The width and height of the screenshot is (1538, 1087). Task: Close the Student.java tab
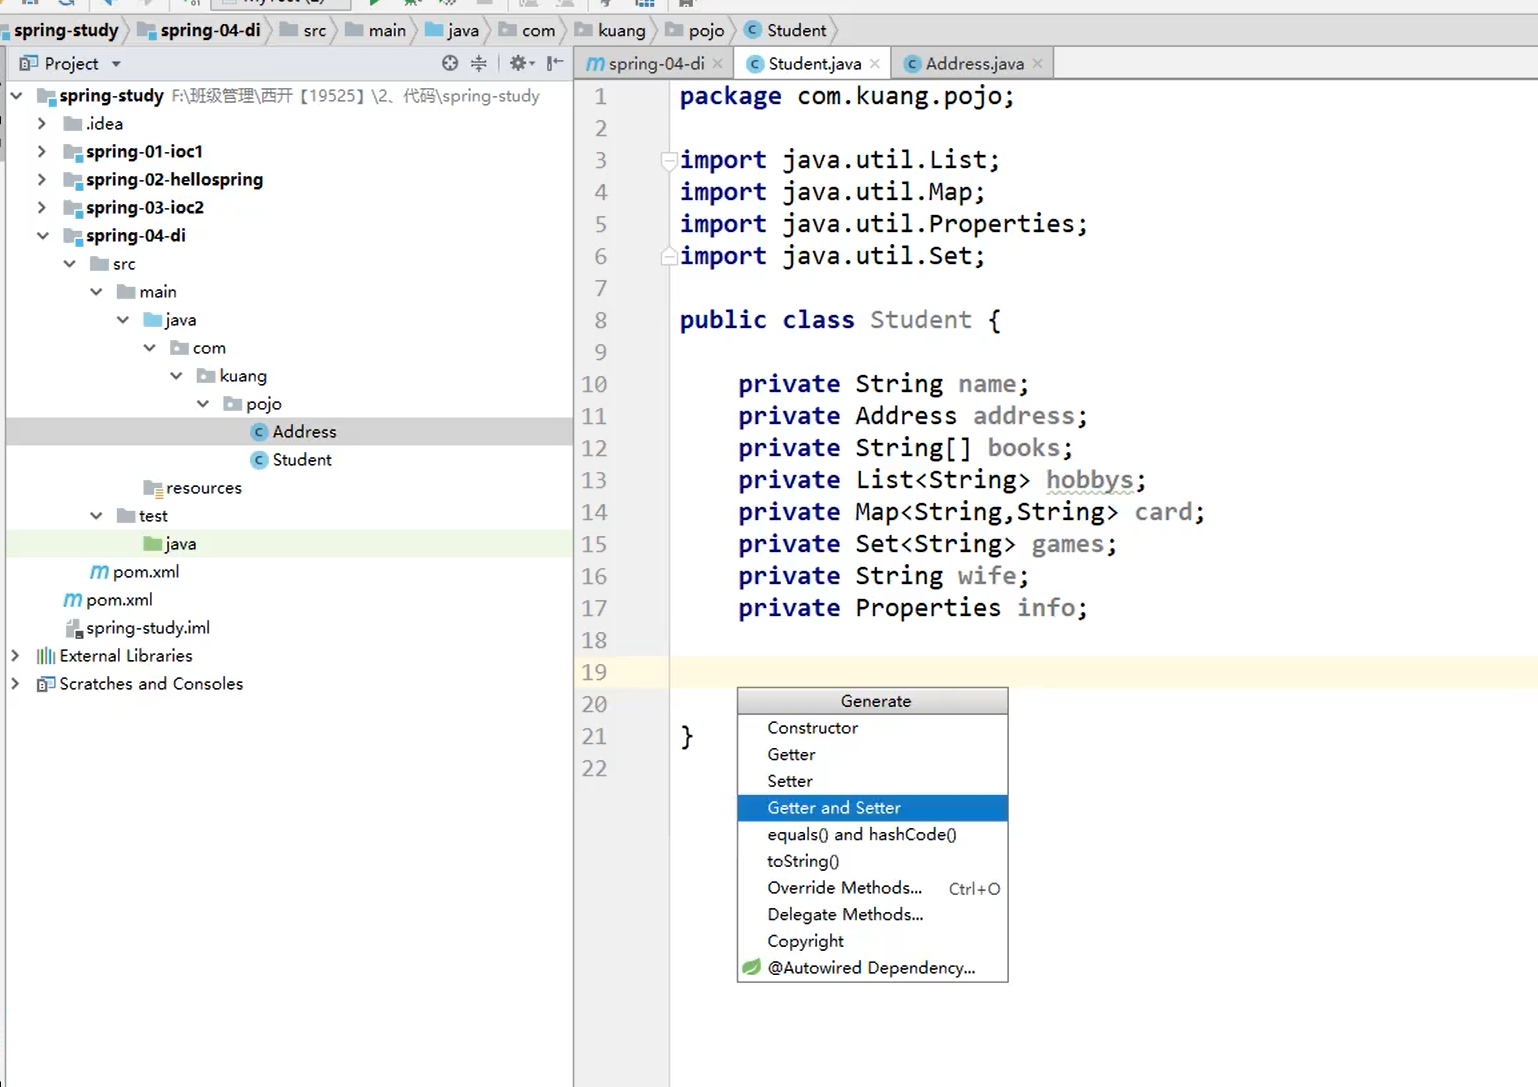pyautogui.click(x=875, y=64)
